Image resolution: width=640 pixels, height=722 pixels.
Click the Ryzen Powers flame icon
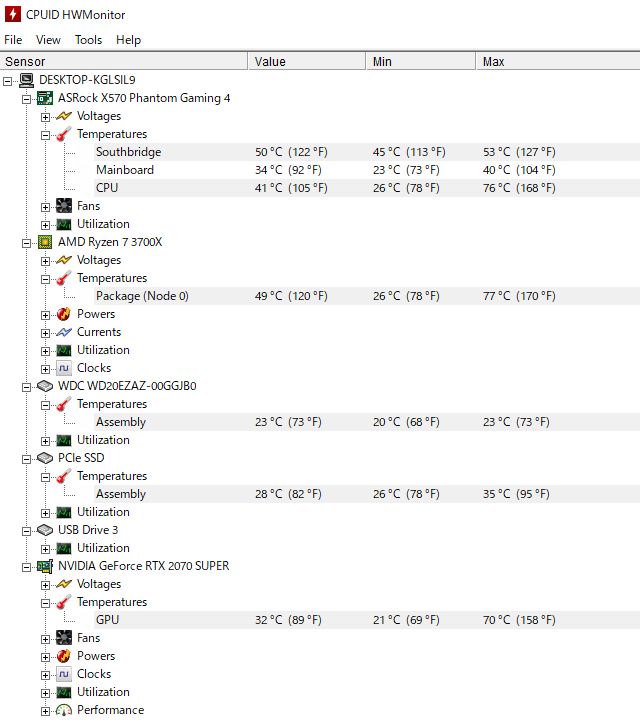[x=64, y=314]
